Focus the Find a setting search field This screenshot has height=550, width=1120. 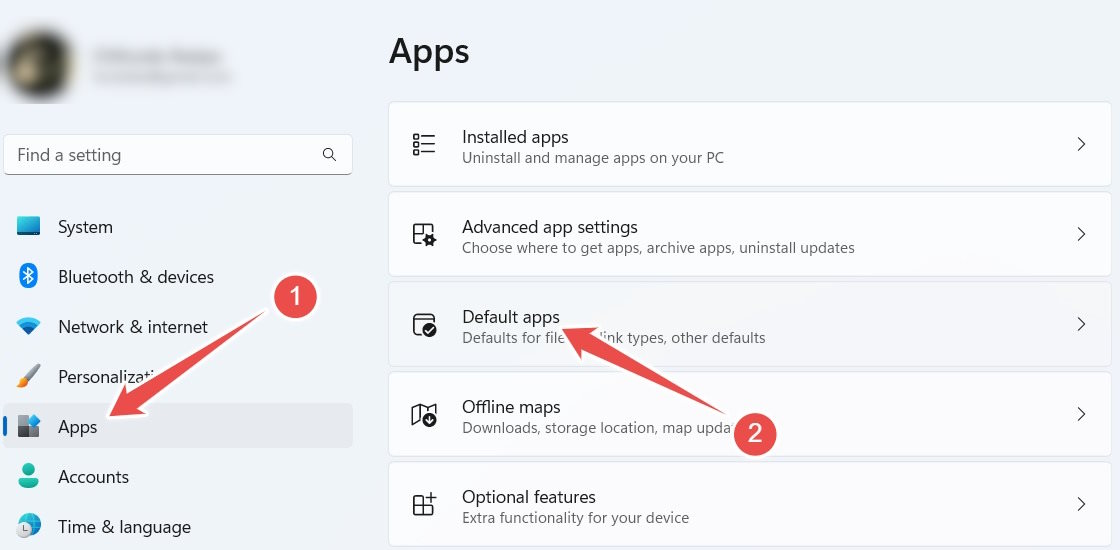tap(178, 154)
